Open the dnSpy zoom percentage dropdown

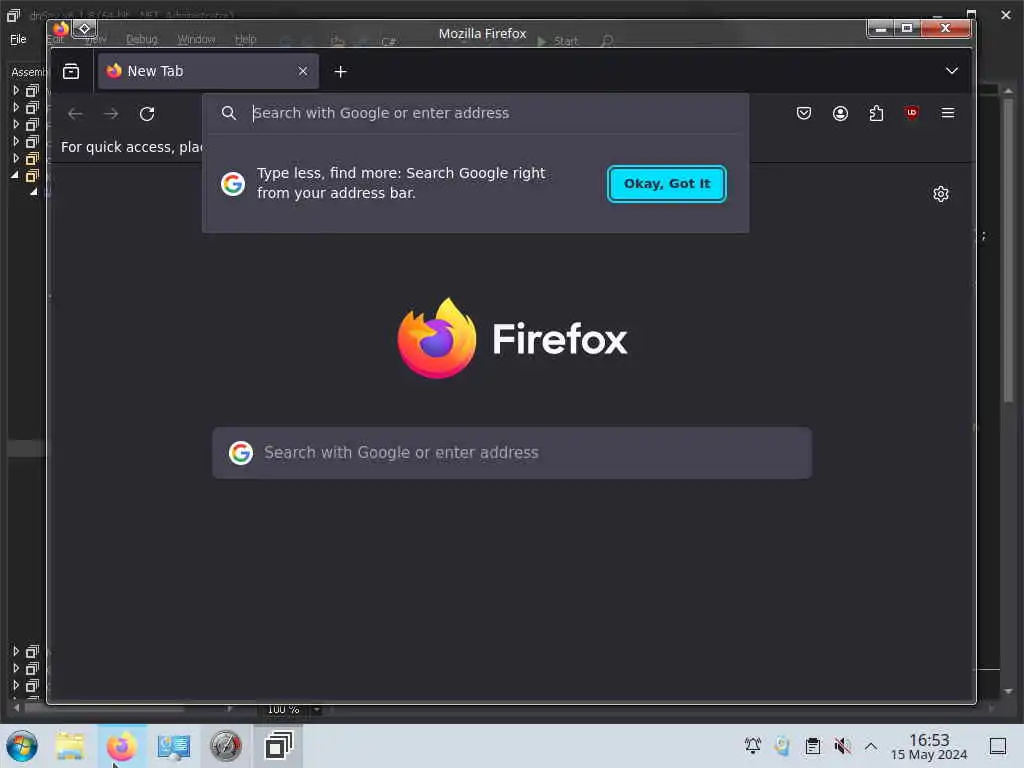coord(317,709)
